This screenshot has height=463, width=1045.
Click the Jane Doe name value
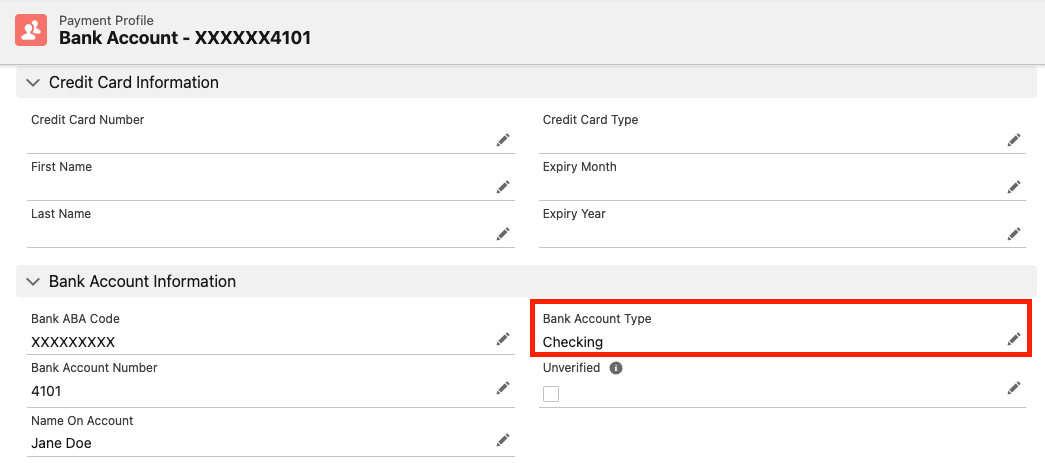tap(61, 443)
